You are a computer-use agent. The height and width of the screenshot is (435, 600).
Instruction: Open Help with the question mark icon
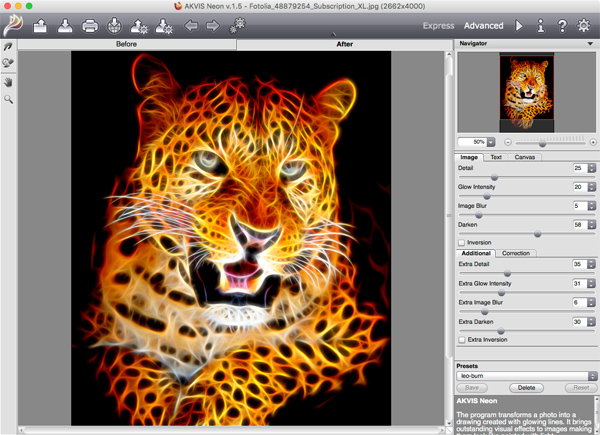click(563, 25)
